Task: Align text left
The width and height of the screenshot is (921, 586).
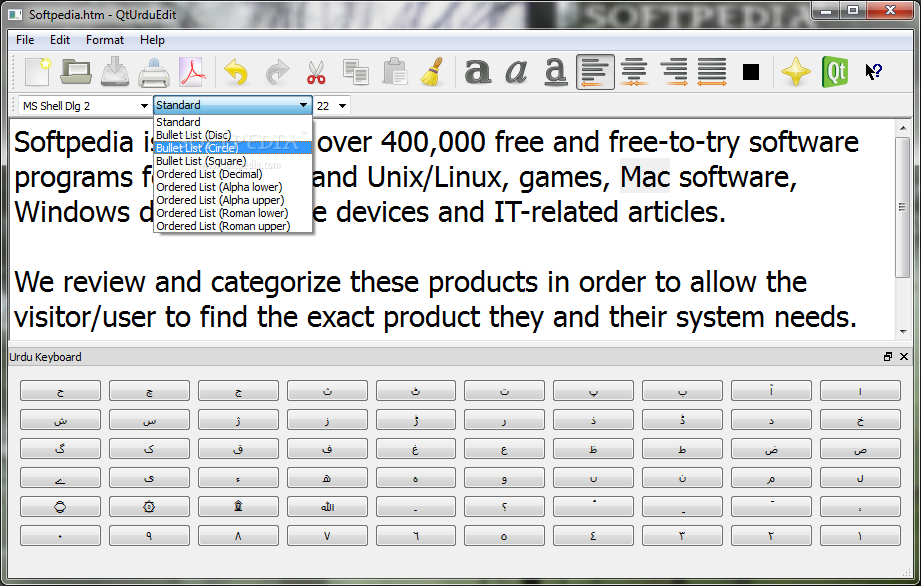Action: click(x=595, y=72)
